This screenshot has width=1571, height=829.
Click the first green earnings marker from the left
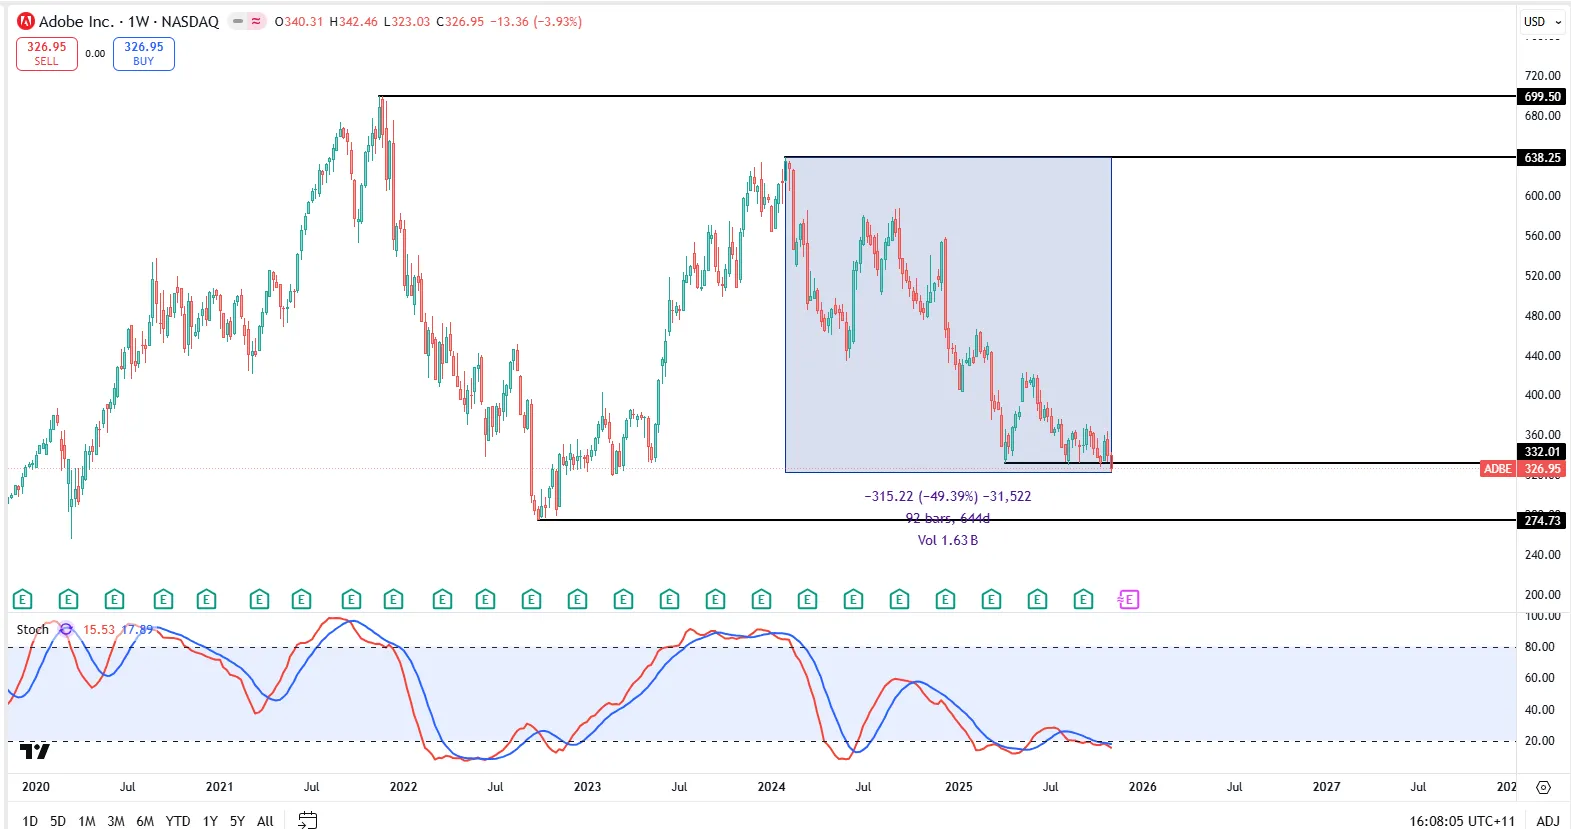point(22,600)
